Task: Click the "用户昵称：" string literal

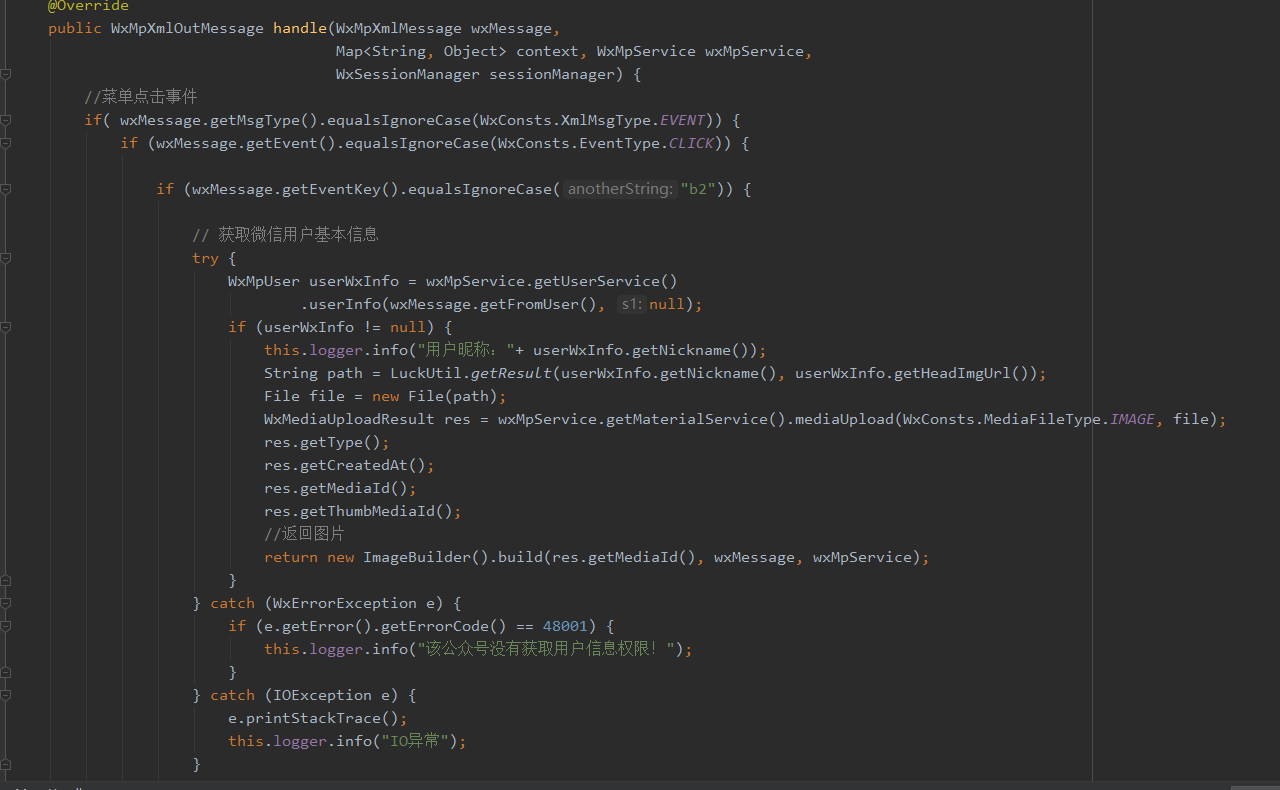Action: pos(466,350)
